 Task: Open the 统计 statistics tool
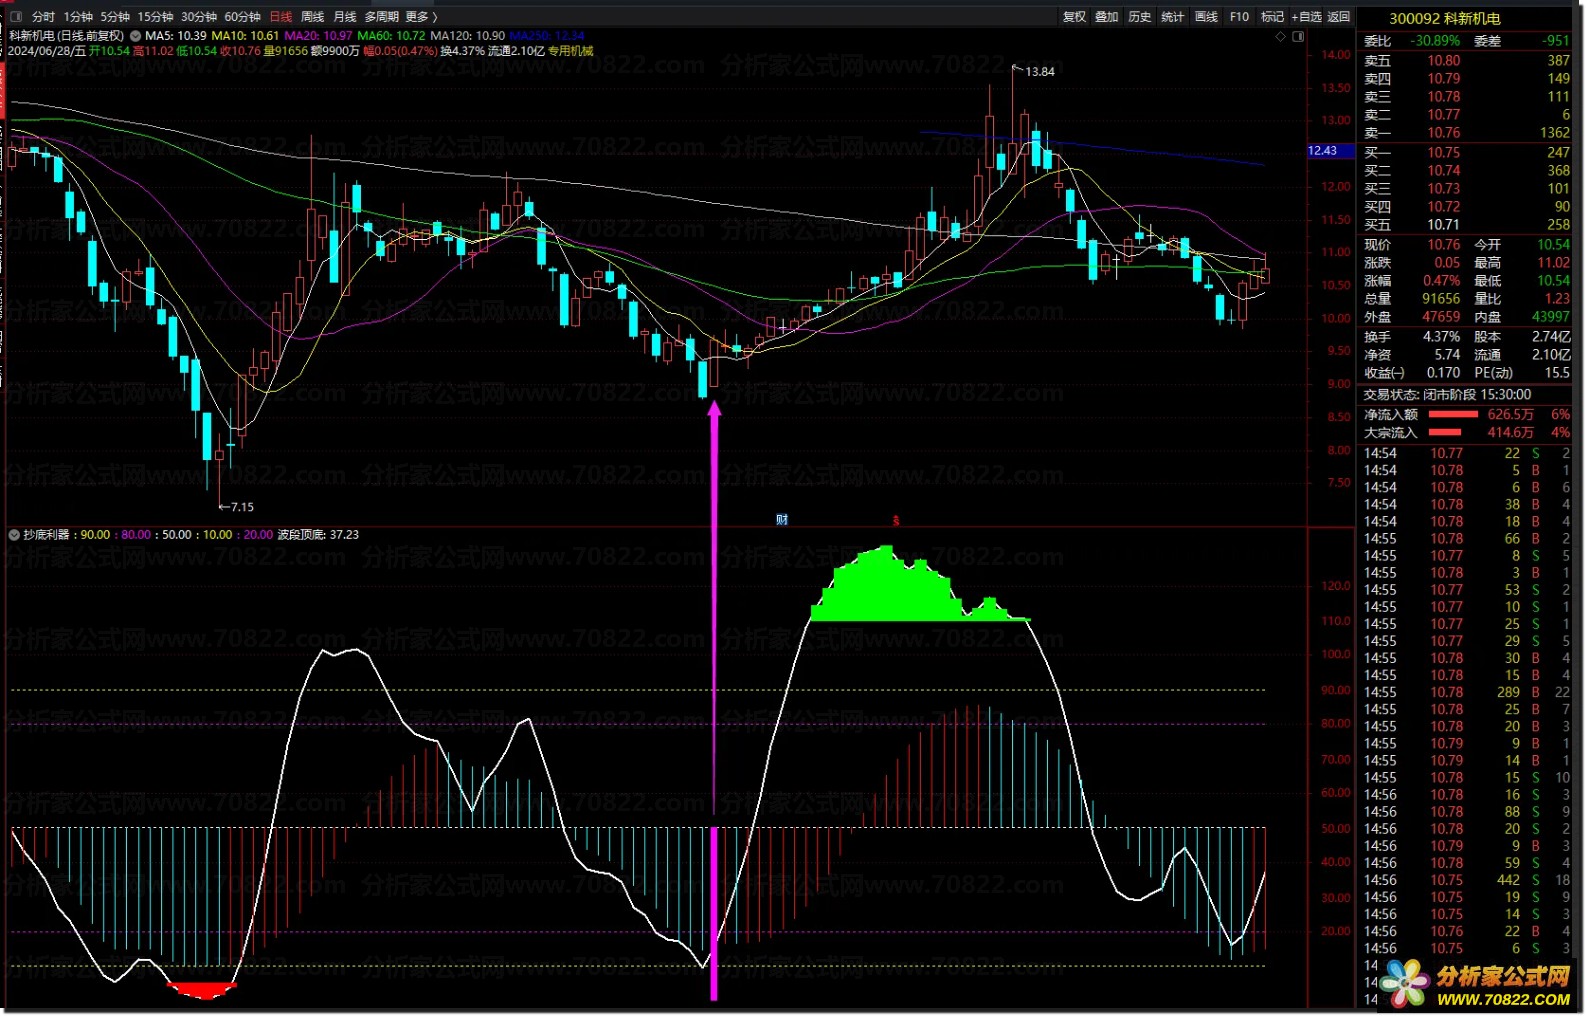click(1172, 17)
